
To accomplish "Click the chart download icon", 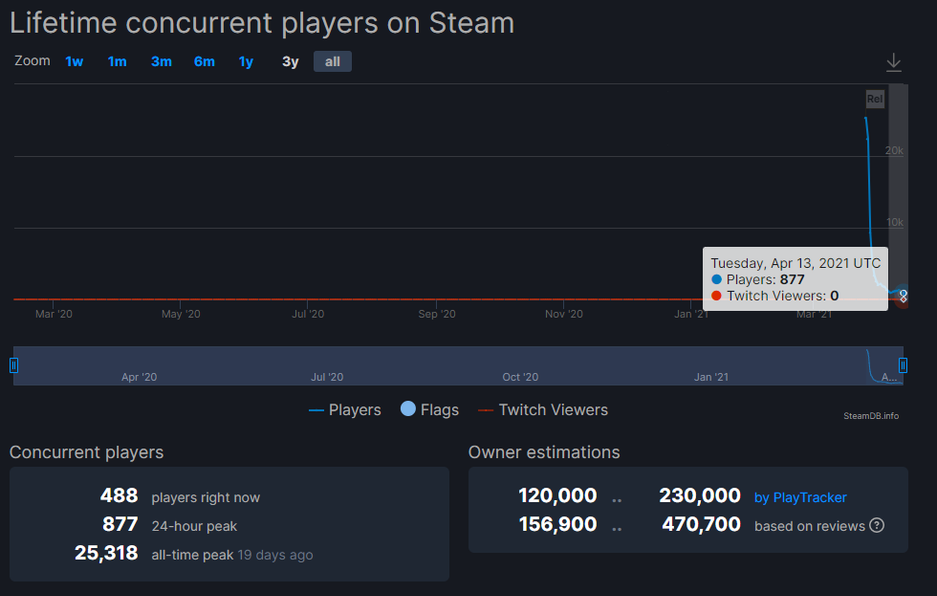I will point(893,63).
